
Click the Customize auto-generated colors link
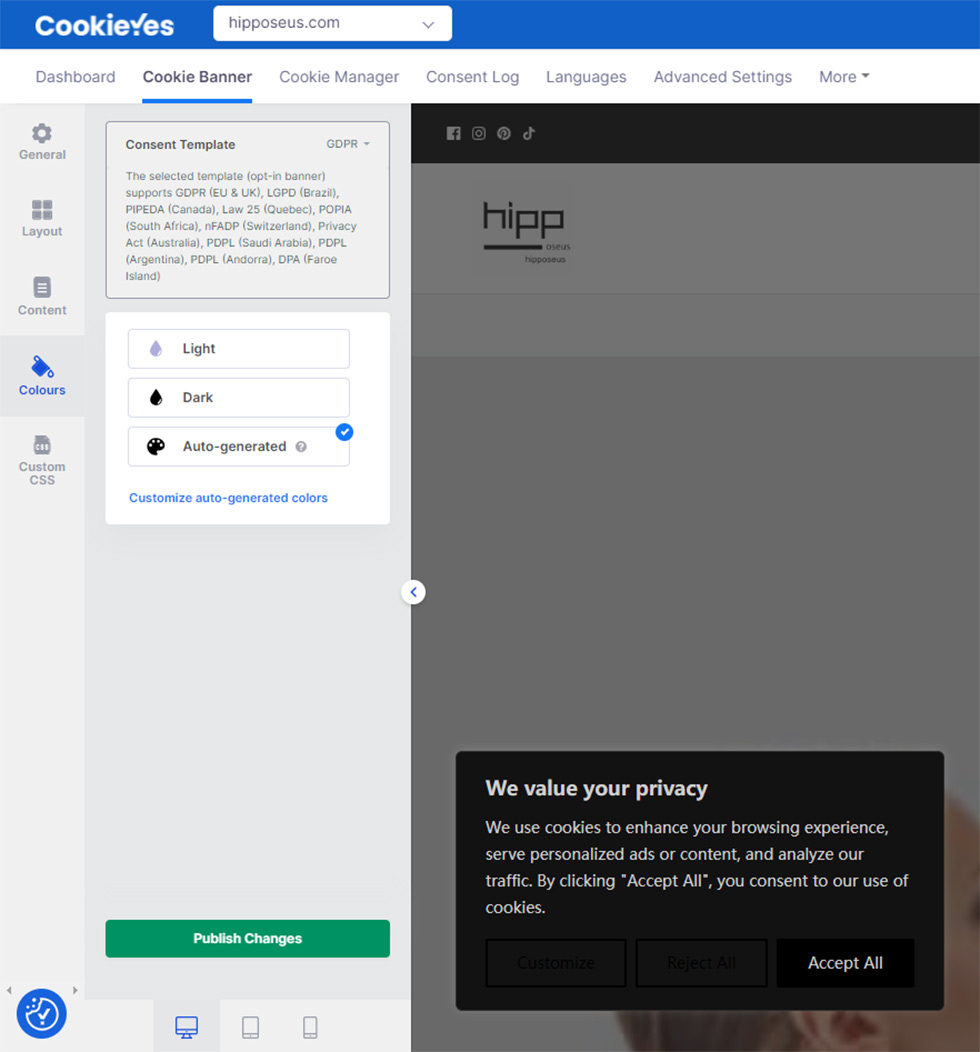(228, 498)
